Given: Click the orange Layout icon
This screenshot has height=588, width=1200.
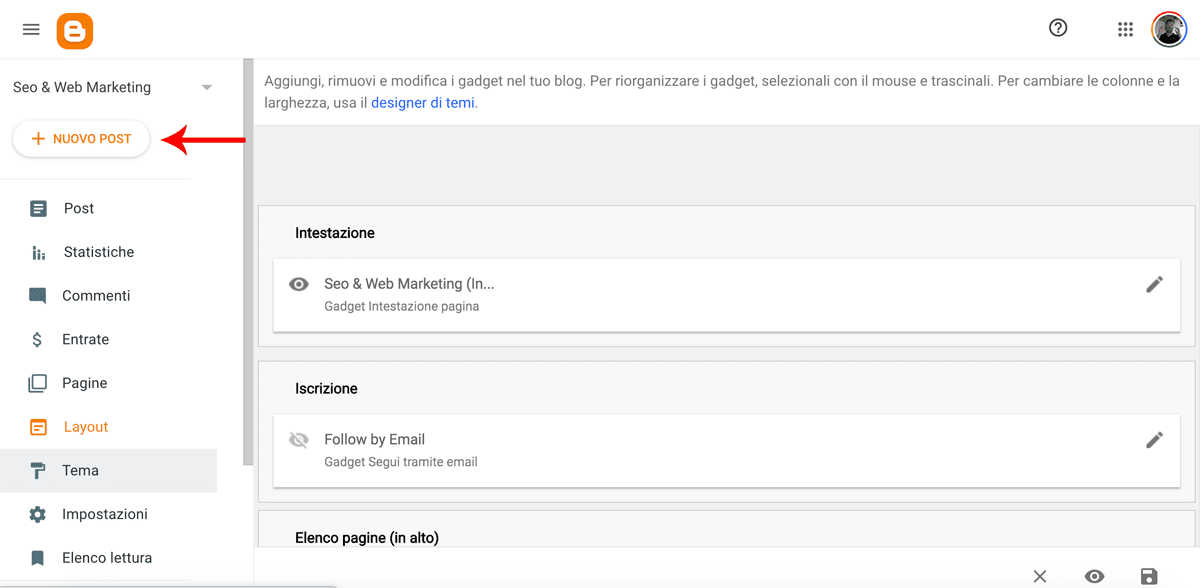Looking at the screenshot, I should [38, 427].
